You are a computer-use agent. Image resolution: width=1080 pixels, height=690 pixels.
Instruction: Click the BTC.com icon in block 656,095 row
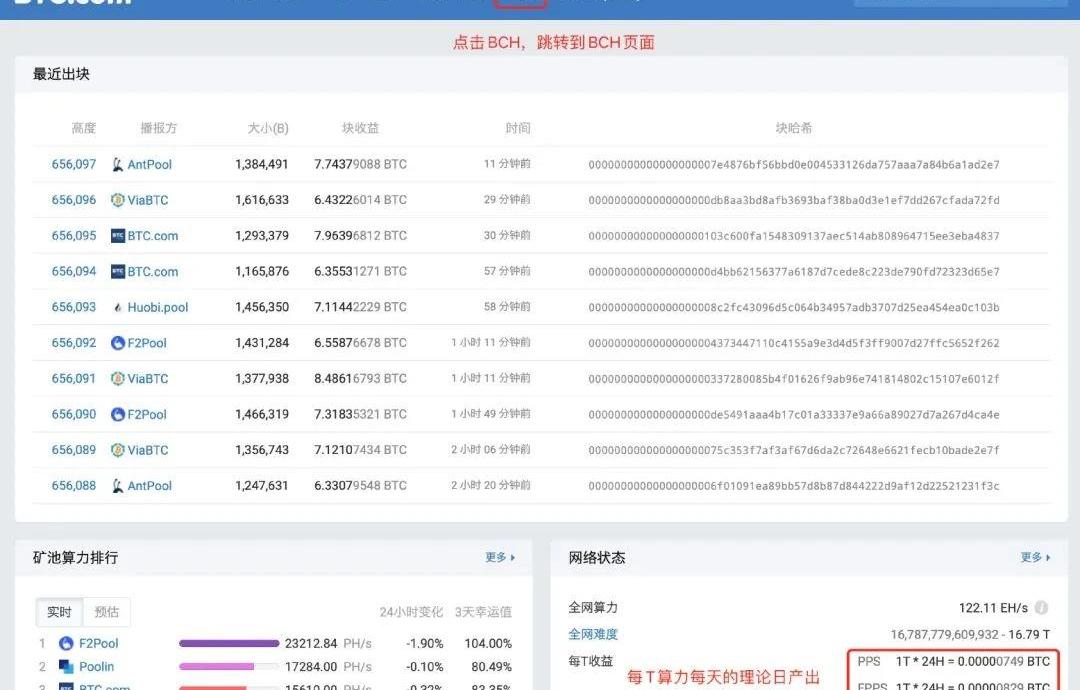[x=118, y=236]
